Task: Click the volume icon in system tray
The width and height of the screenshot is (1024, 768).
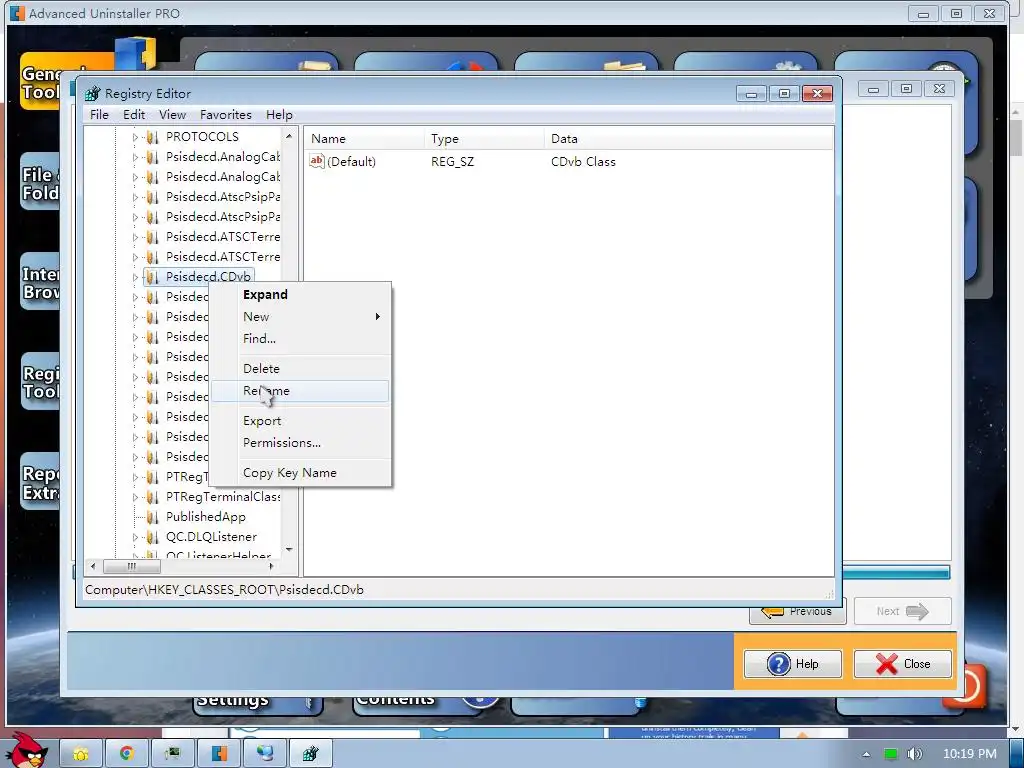Action: tap(915, 754)
